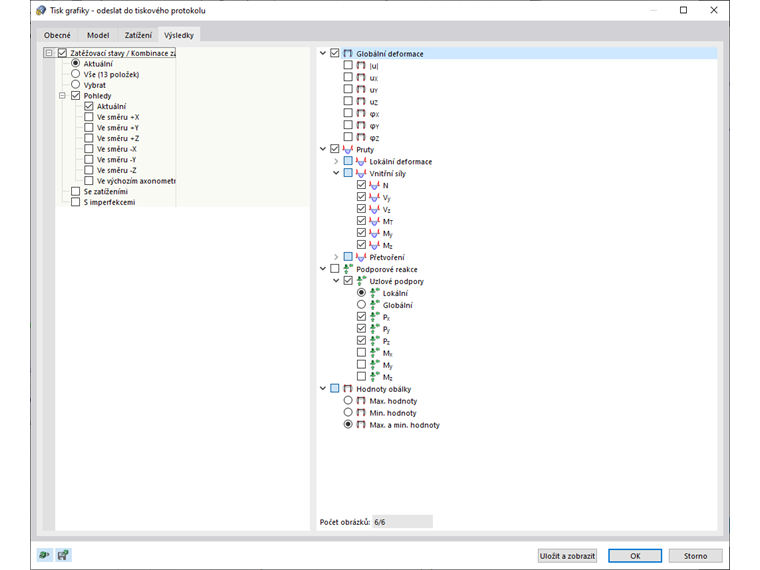Enable the uY deformation checkbox

pos(348,89)
